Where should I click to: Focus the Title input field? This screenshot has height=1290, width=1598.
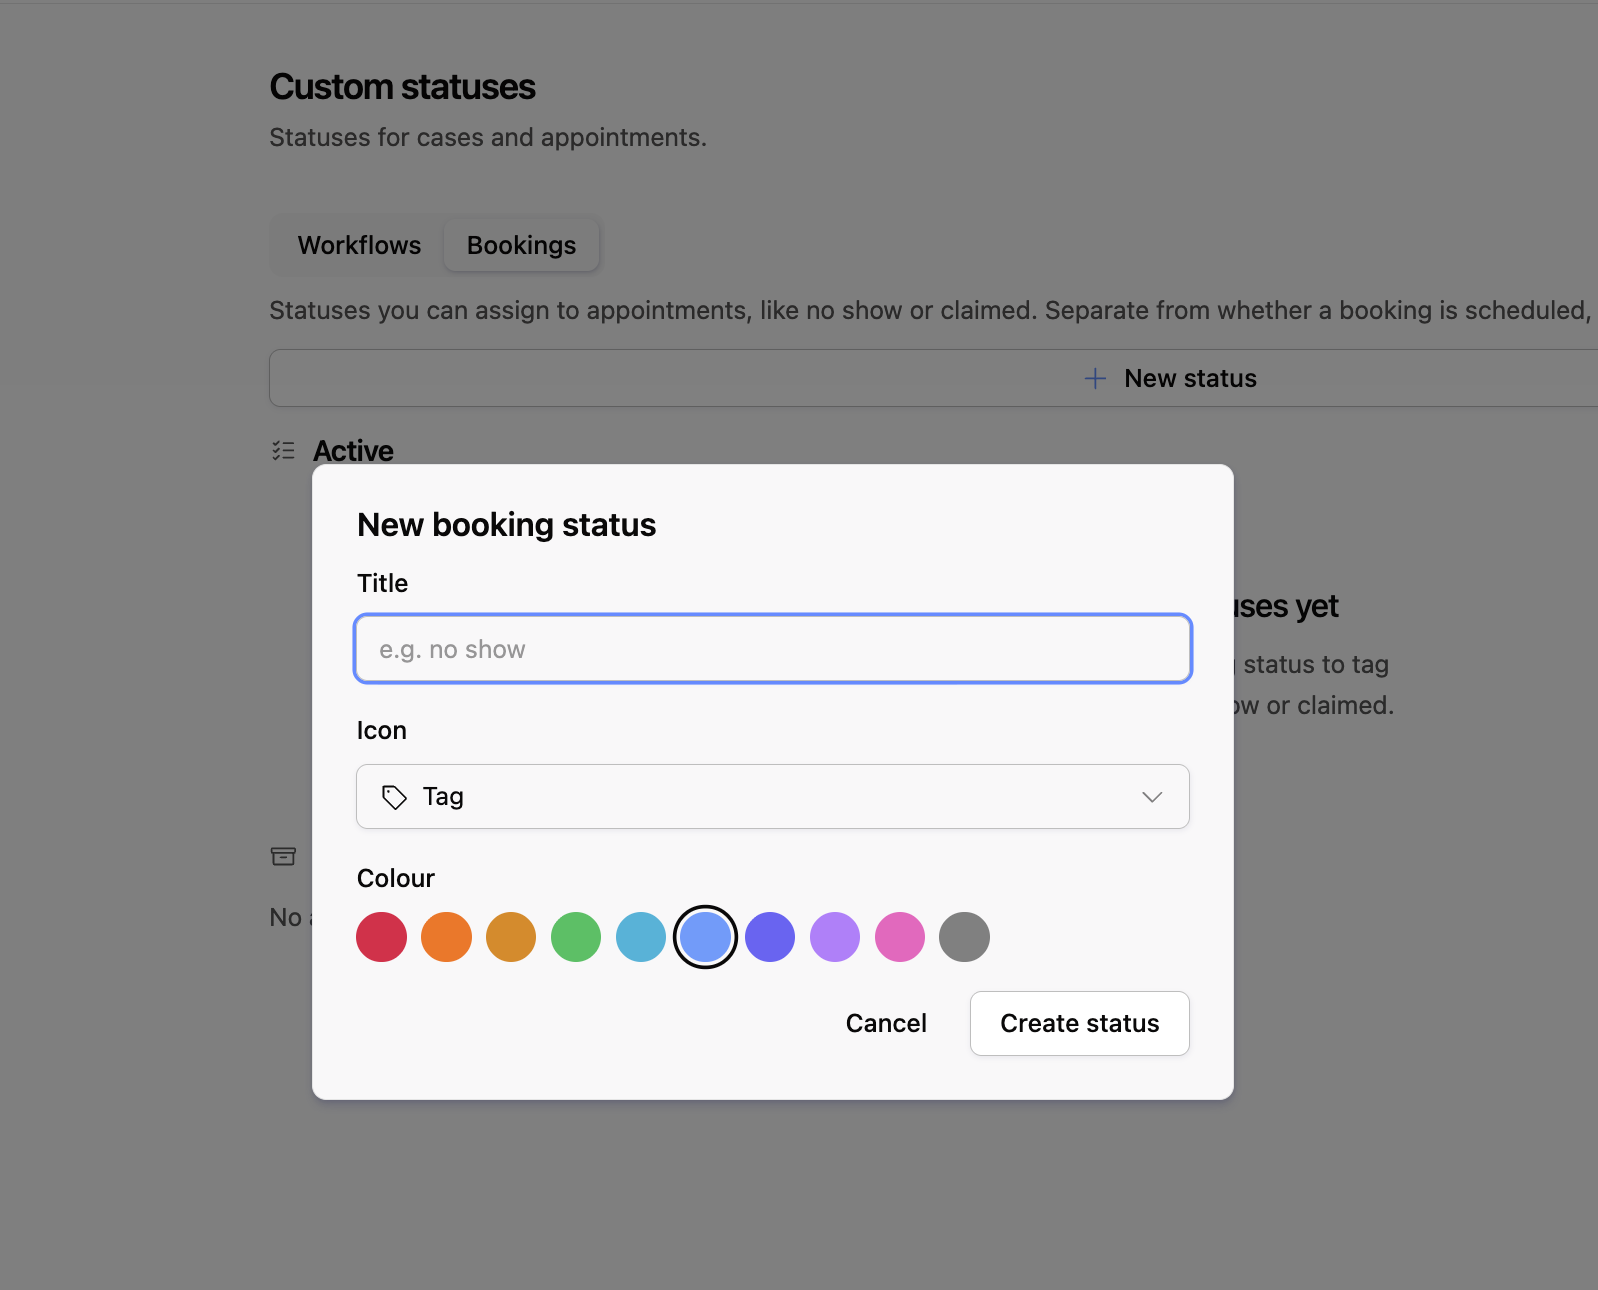coord(773,649)
